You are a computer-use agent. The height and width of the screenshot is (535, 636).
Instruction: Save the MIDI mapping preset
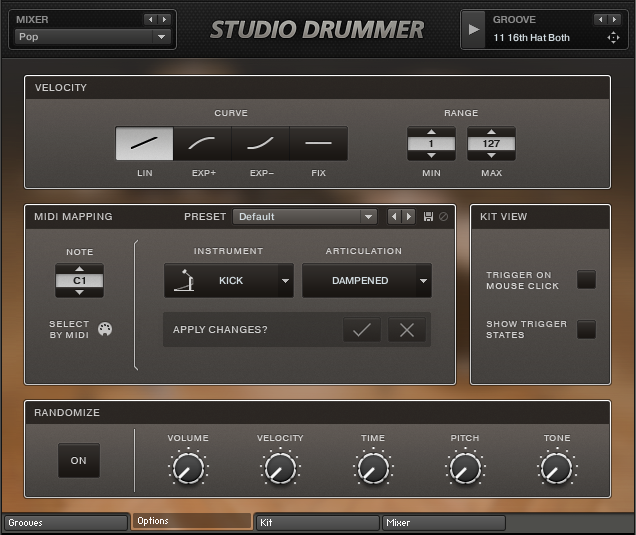point(429,217)
